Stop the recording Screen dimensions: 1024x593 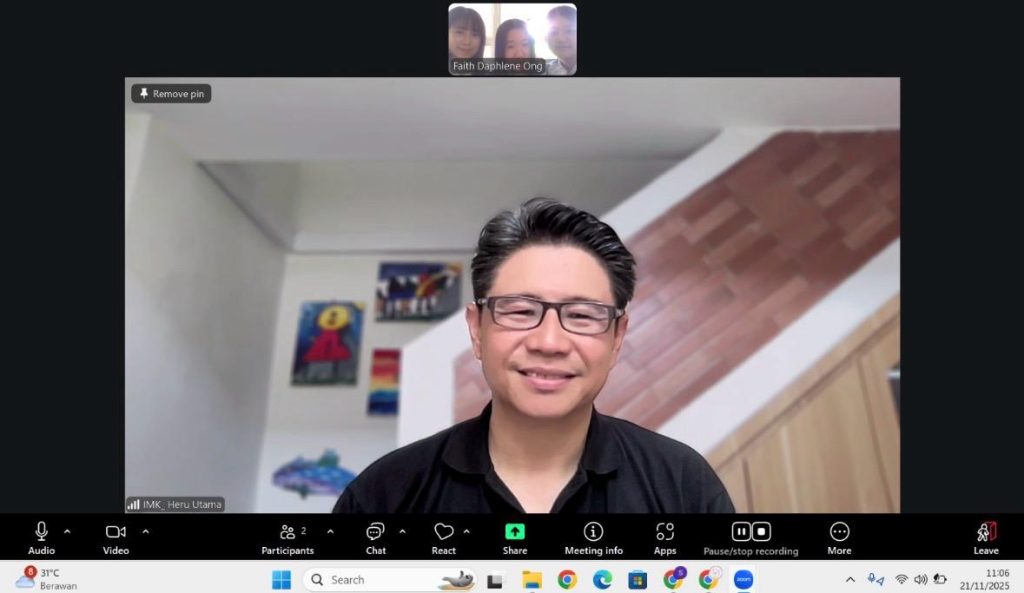pyautogui.click(x=761, y=532)
